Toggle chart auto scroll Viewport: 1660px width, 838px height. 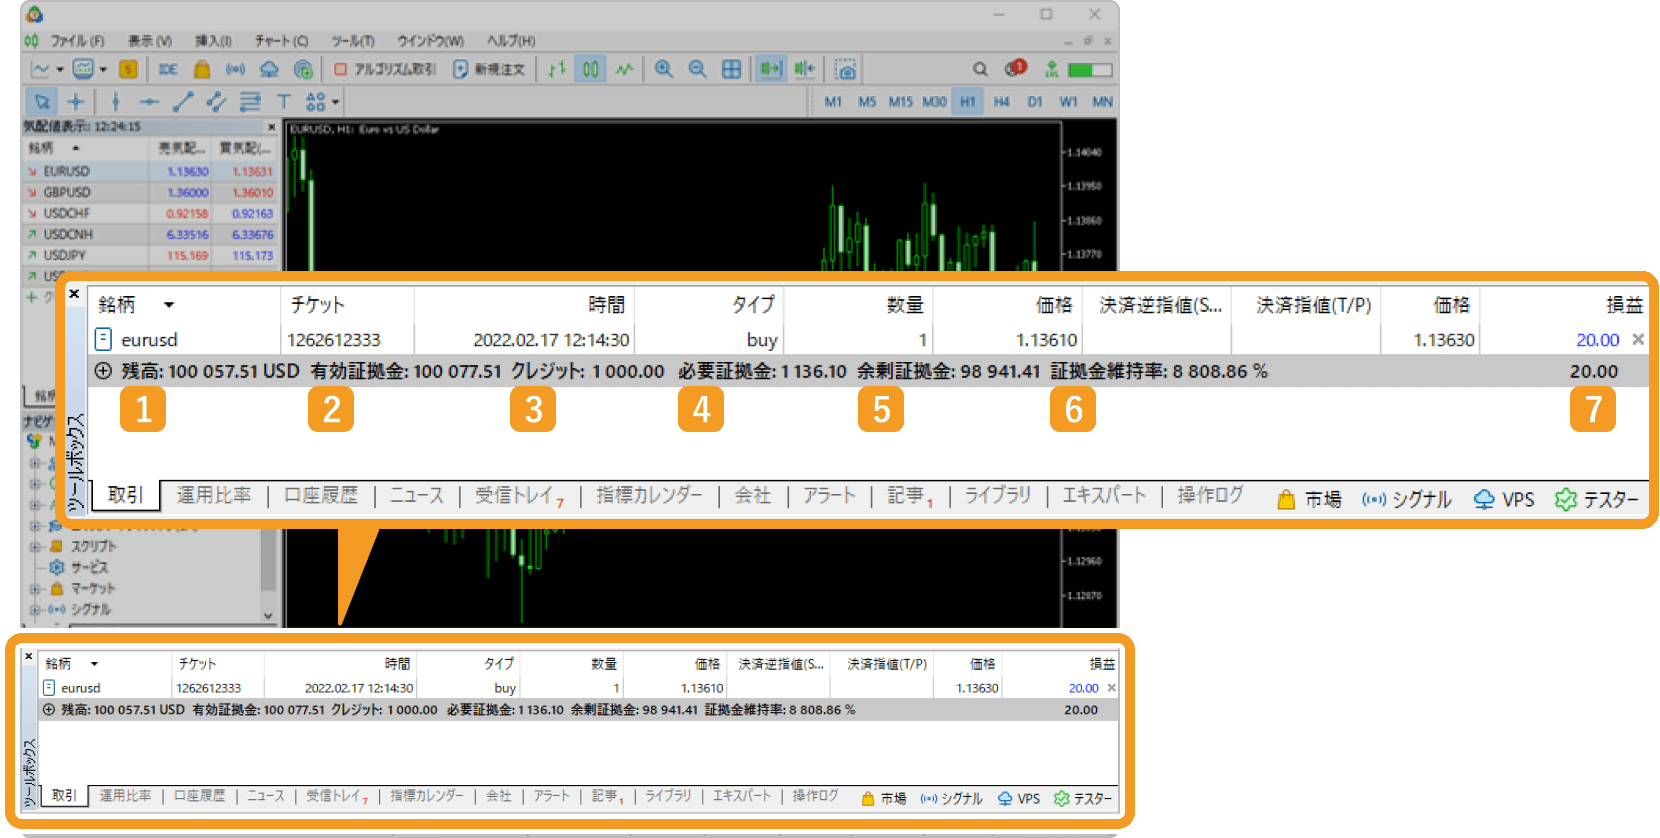tap(770, 69)
